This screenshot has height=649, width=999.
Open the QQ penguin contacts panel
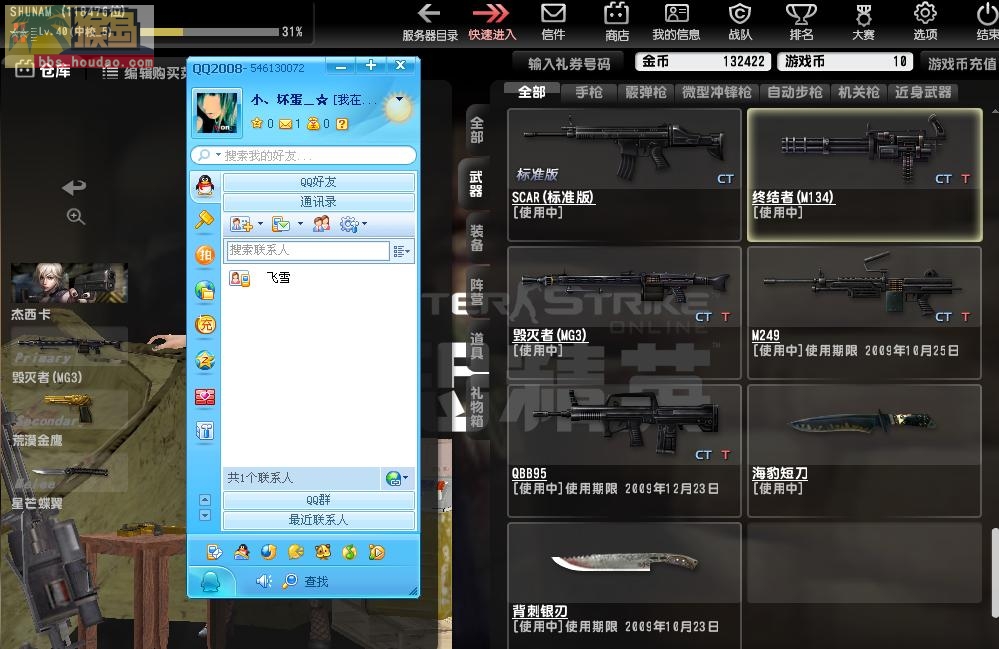[205, 185]
